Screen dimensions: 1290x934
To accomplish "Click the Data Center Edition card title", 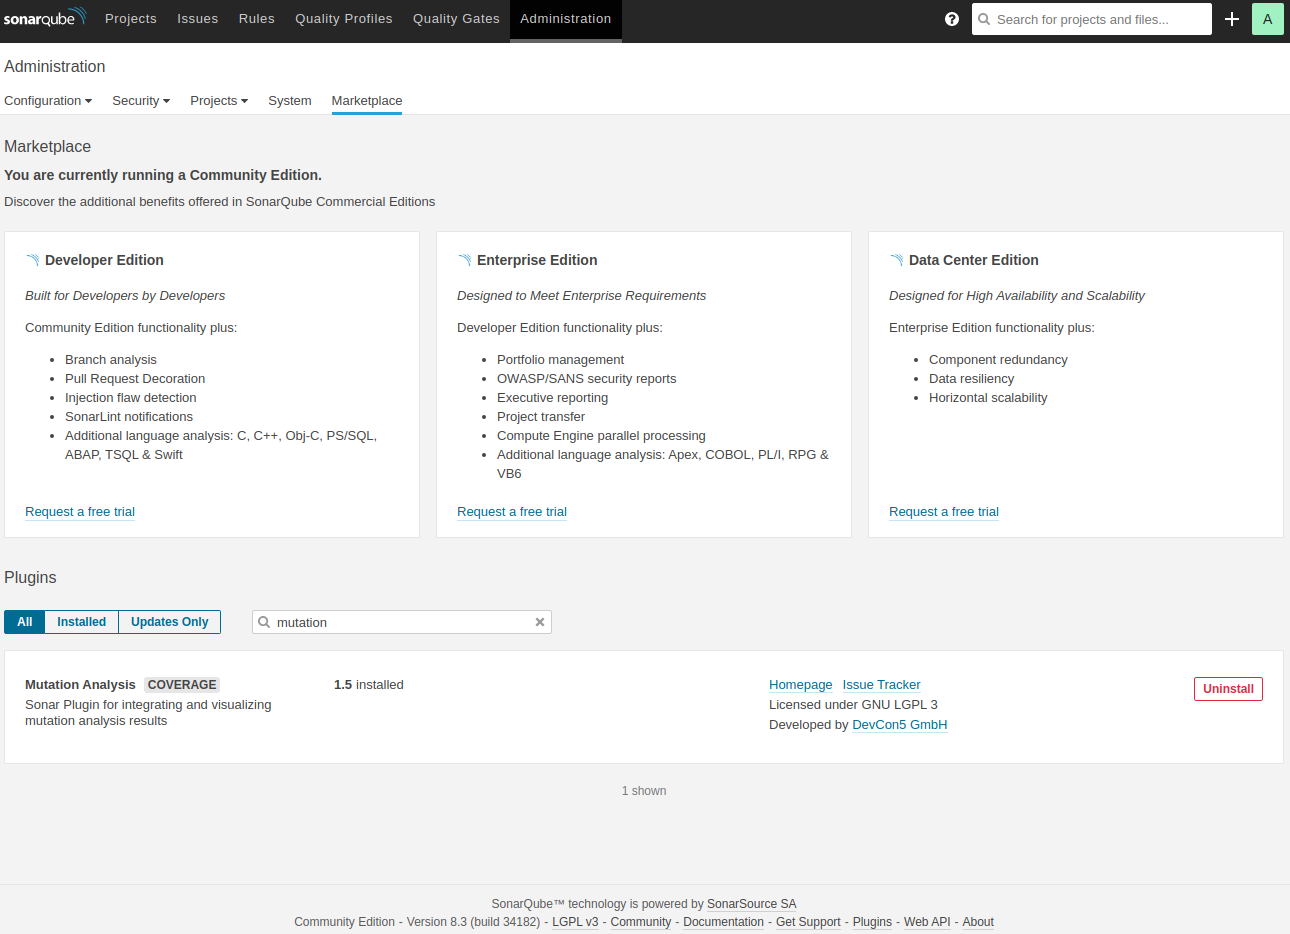I will 974,260.
